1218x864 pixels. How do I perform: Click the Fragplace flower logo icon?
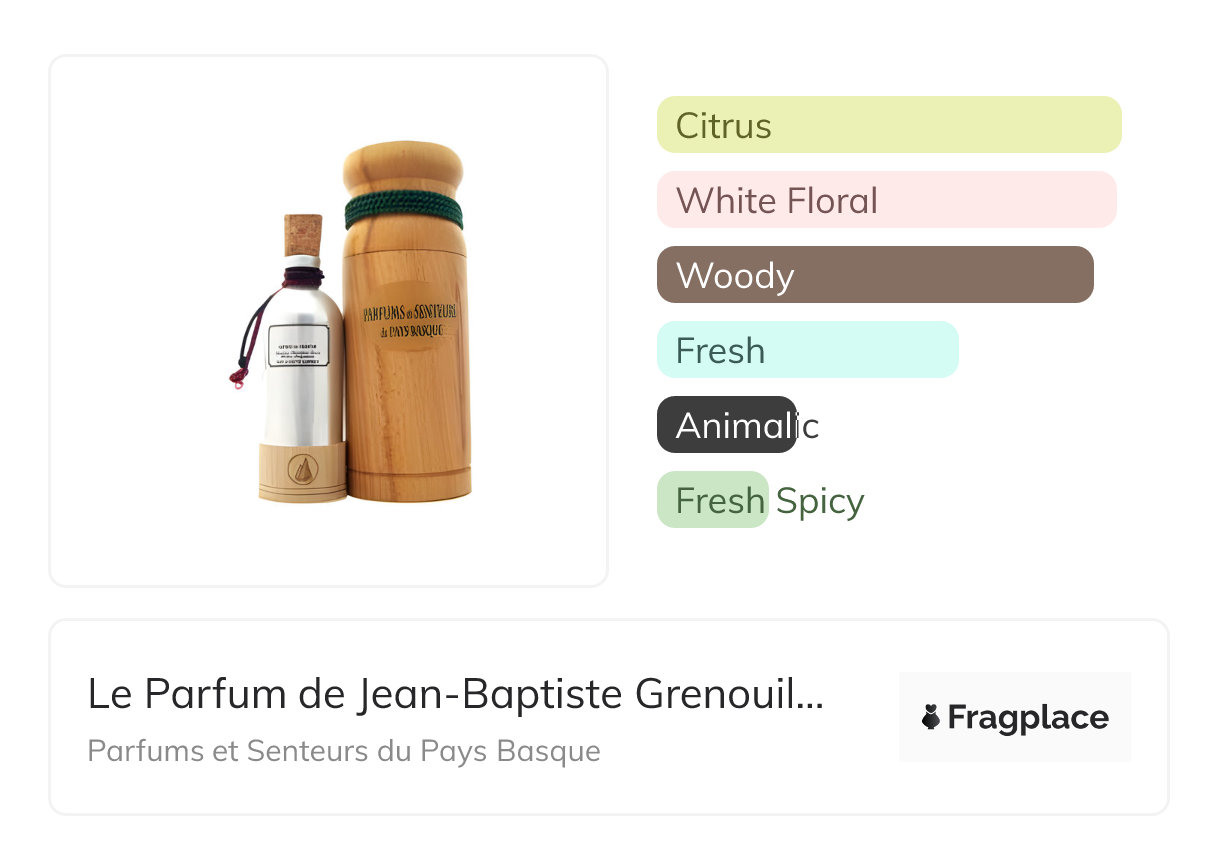tap(931, 718)
